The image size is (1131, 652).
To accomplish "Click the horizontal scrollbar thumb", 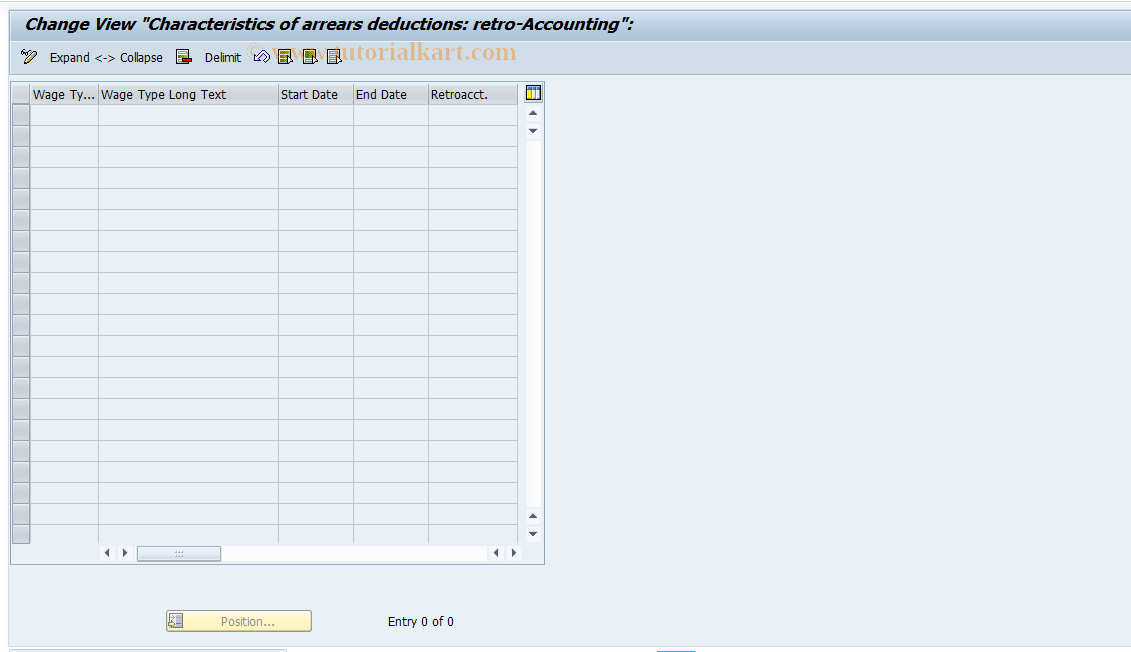I will click(x=179, y=553).
